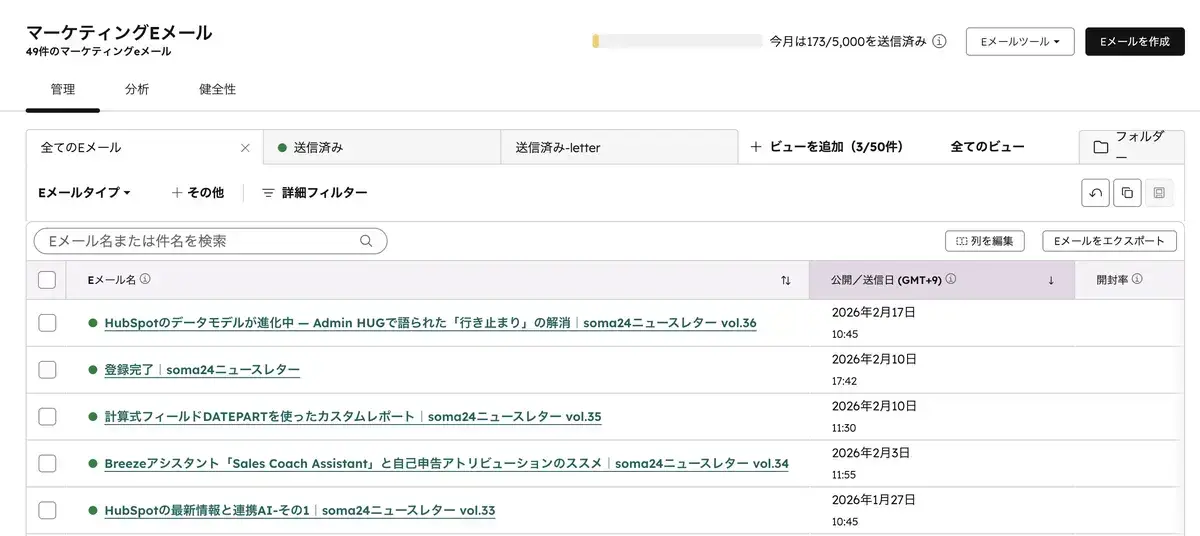
Task: Click the sort arrows in the Eメール名 column
Action: point(786,281)
